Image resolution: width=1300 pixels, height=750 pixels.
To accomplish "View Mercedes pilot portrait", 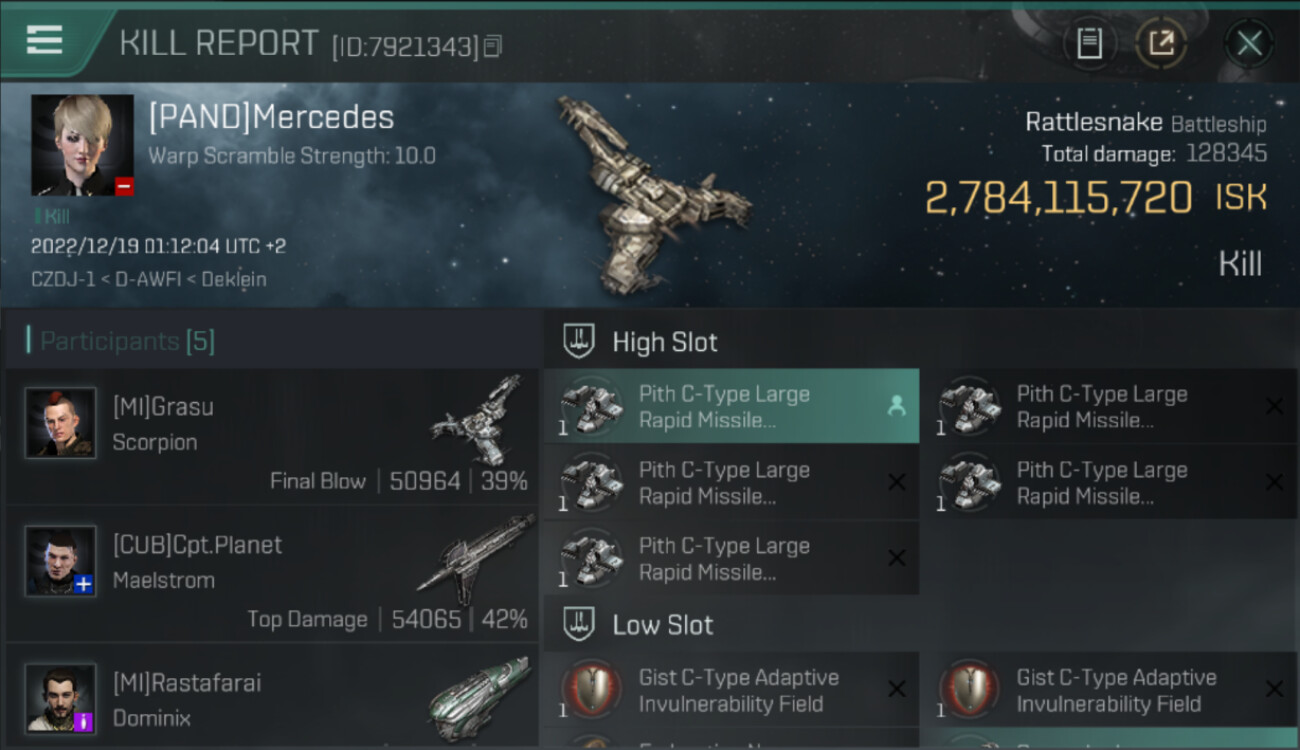I will [82, 145].
